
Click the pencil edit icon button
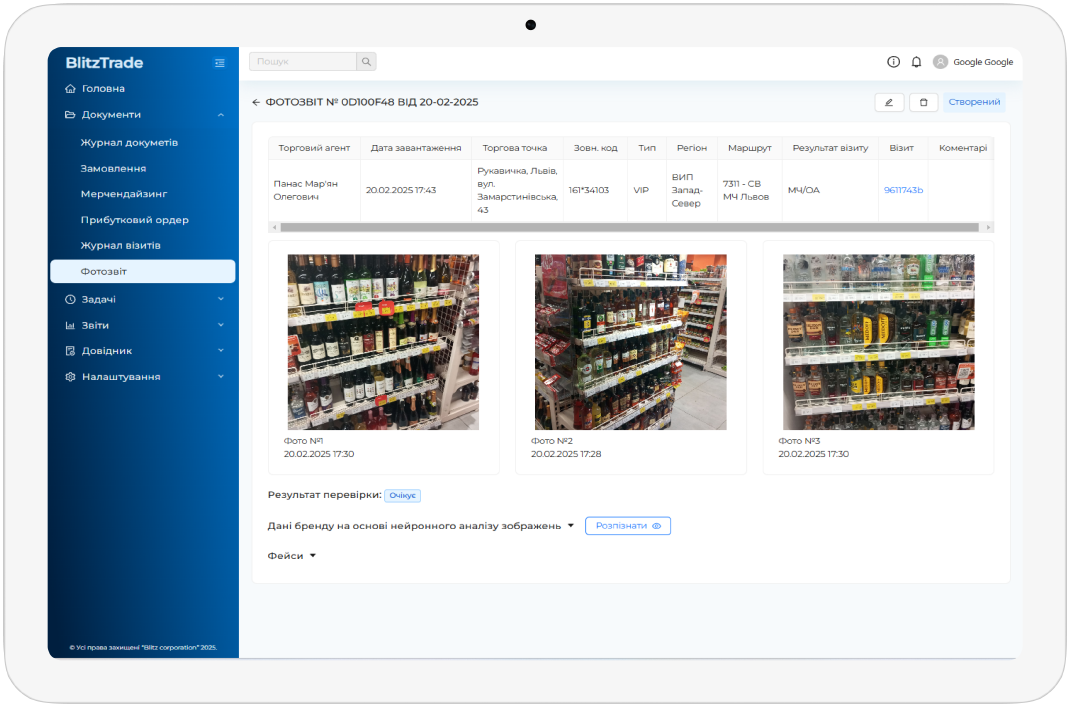tap(889, 102)
